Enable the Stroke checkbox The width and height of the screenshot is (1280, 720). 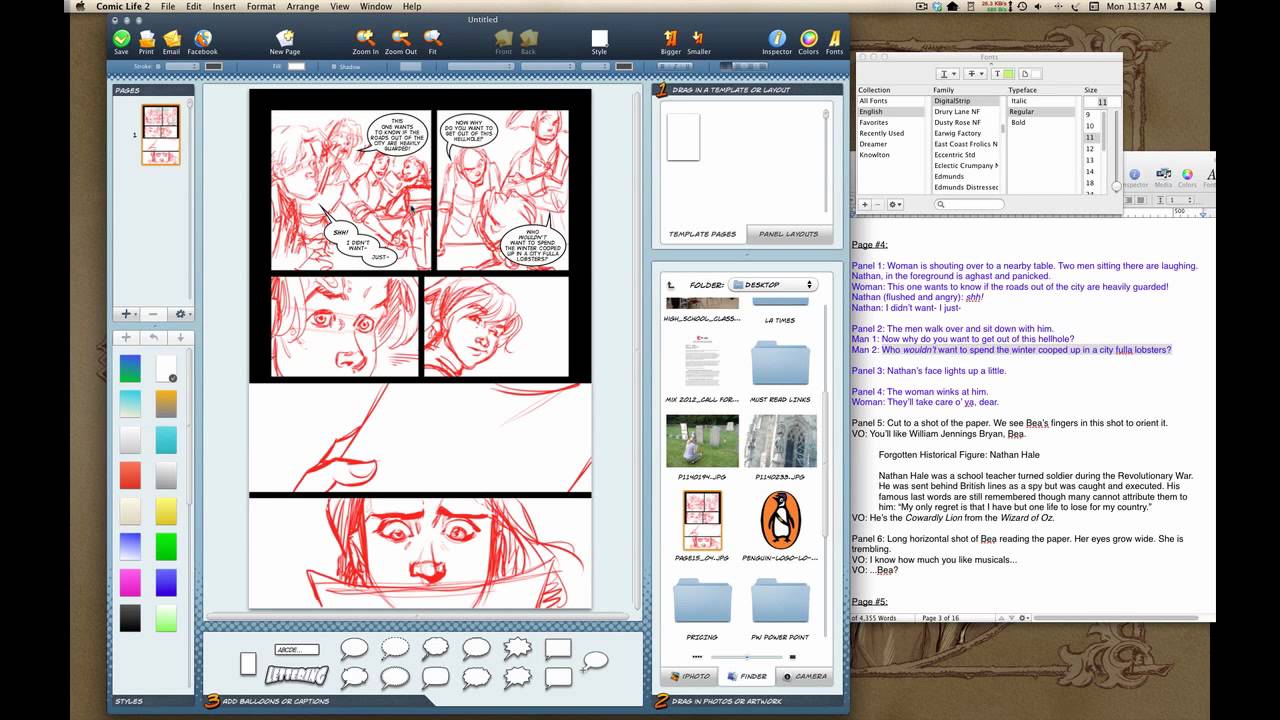coord(160,67)
